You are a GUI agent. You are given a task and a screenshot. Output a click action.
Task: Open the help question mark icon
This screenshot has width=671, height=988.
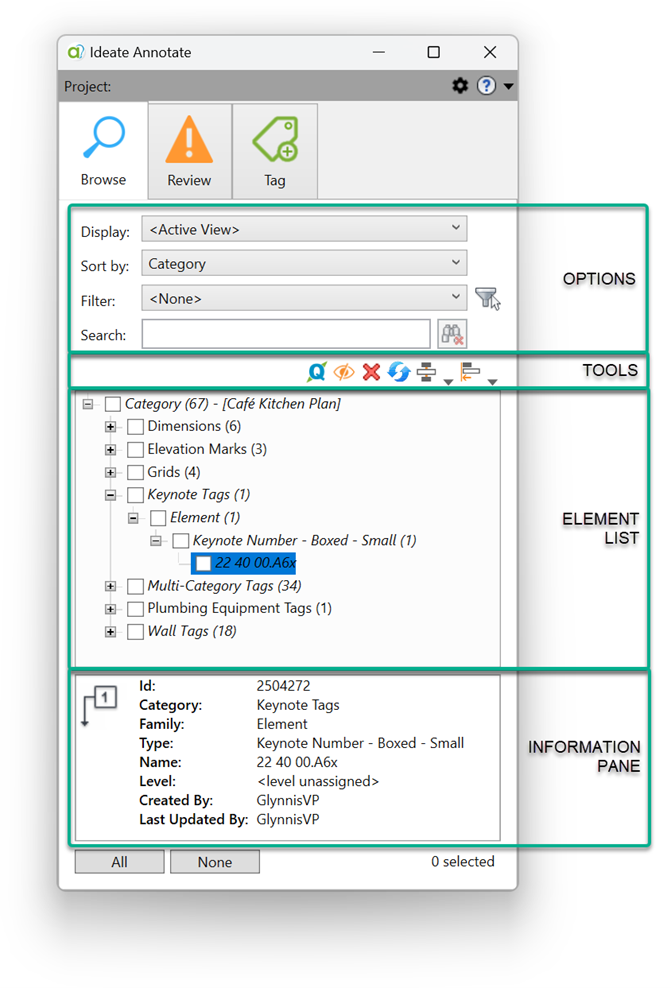(x=486, y=86)
